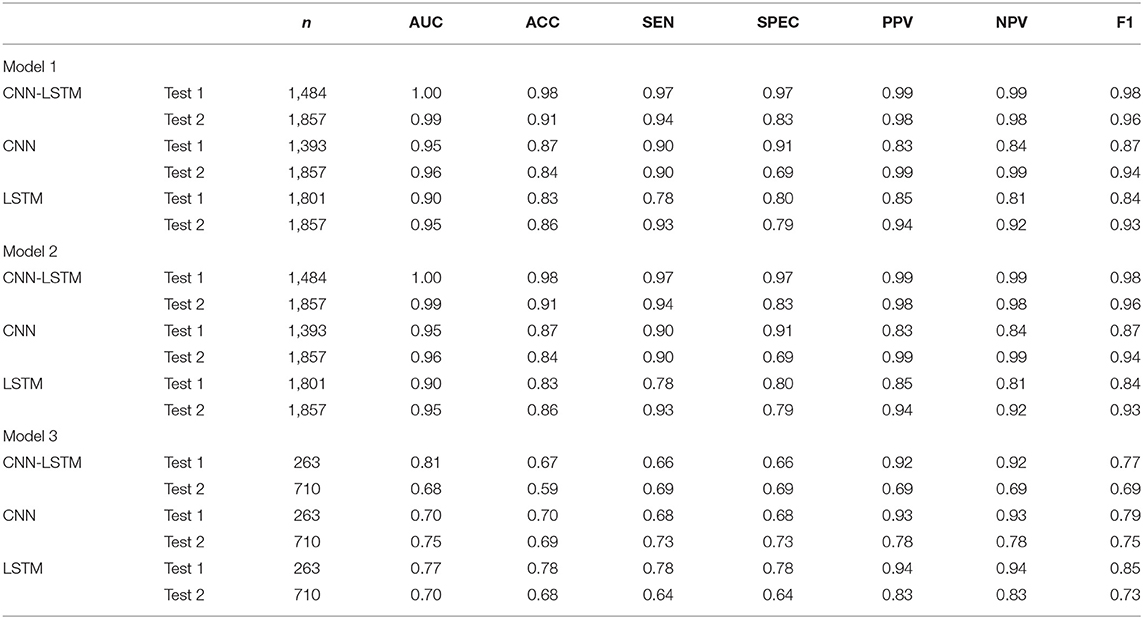Screen dimensions: 1143x619
Task: Click the SEN column header
Action: (658, 22)
